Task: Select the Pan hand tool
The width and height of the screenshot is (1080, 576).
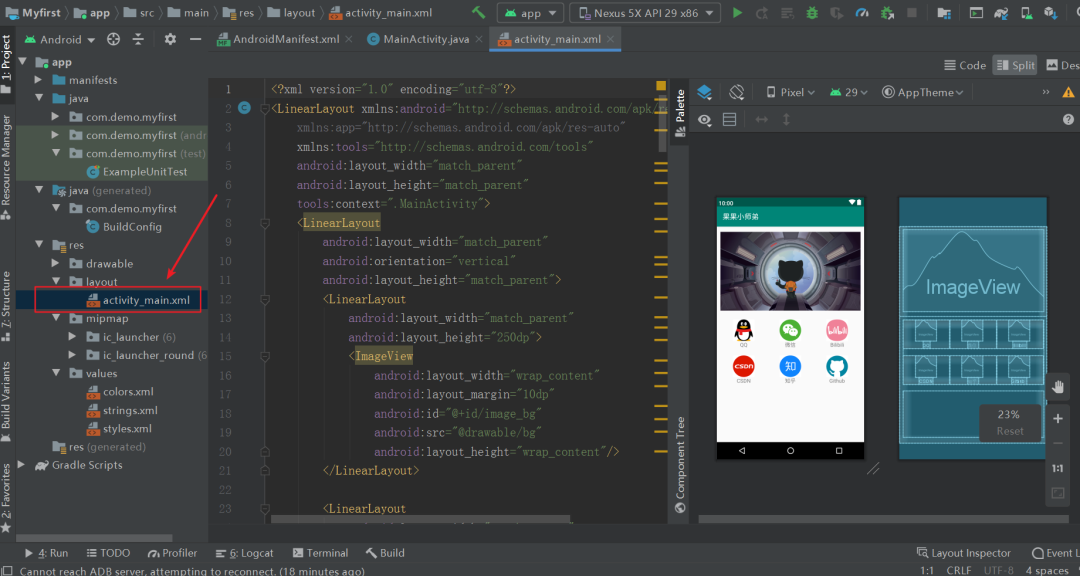Action: 1058,387
